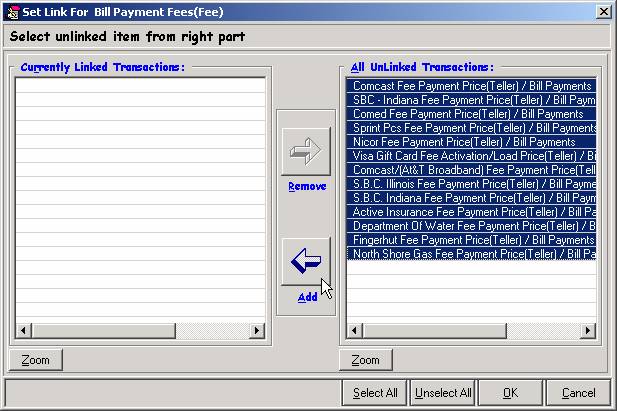Click left scroll arrow of unlinked list
The height and width of the screenshot is (411, 617).
pyautogui.click(x=355, y=330)
